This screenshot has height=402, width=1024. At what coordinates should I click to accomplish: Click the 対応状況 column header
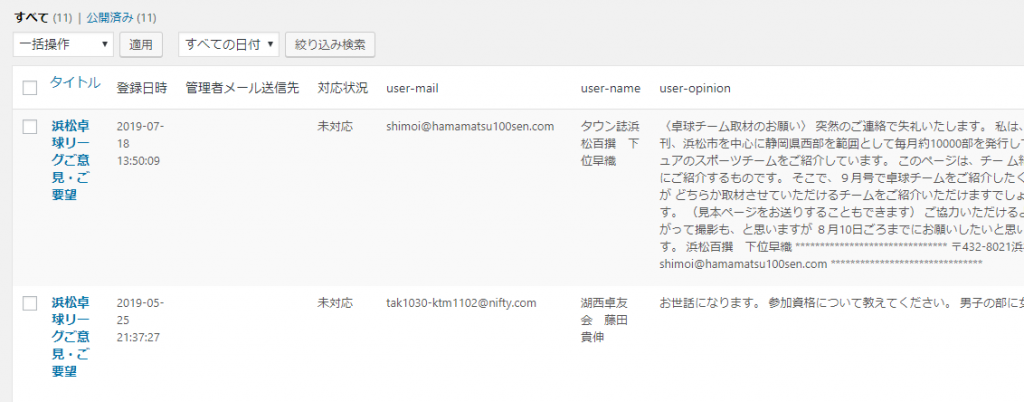(x=342, y=88)
